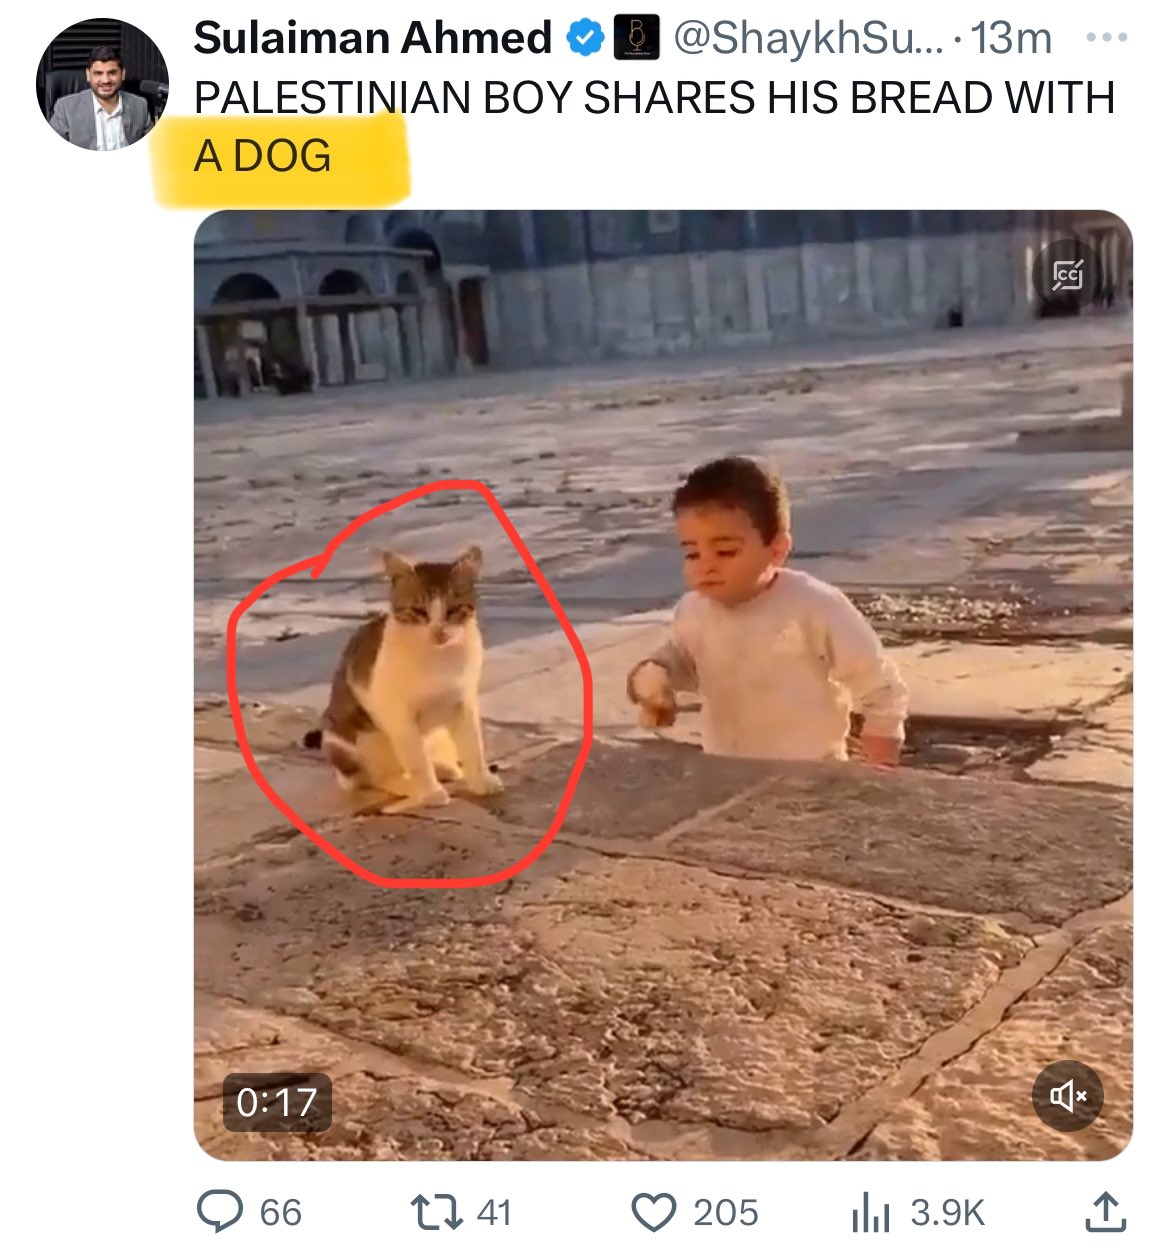Click the circled cat in the video
Viewport: 1170px width, 1254px height.
point(411,680)
